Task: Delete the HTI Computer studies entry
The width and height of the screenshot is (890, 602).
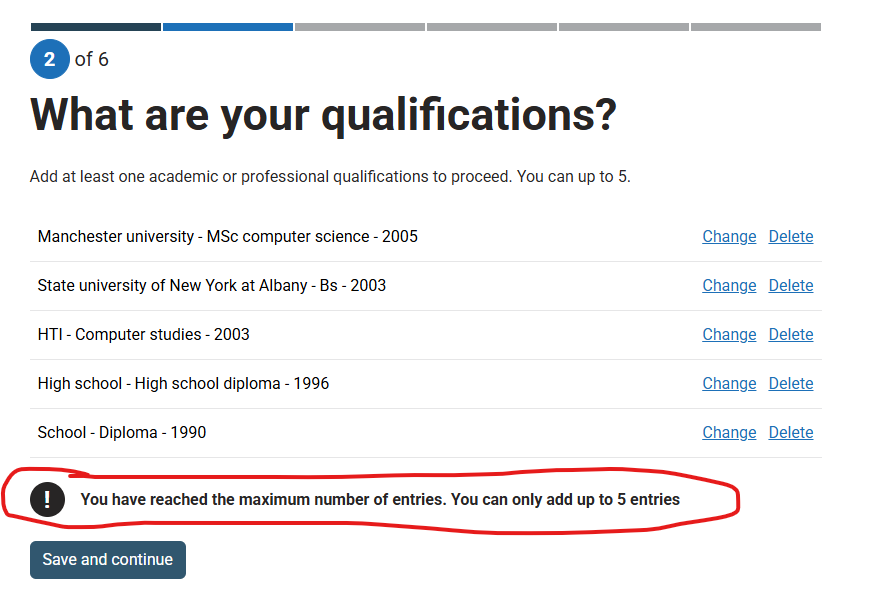Action: pos(791,335)
